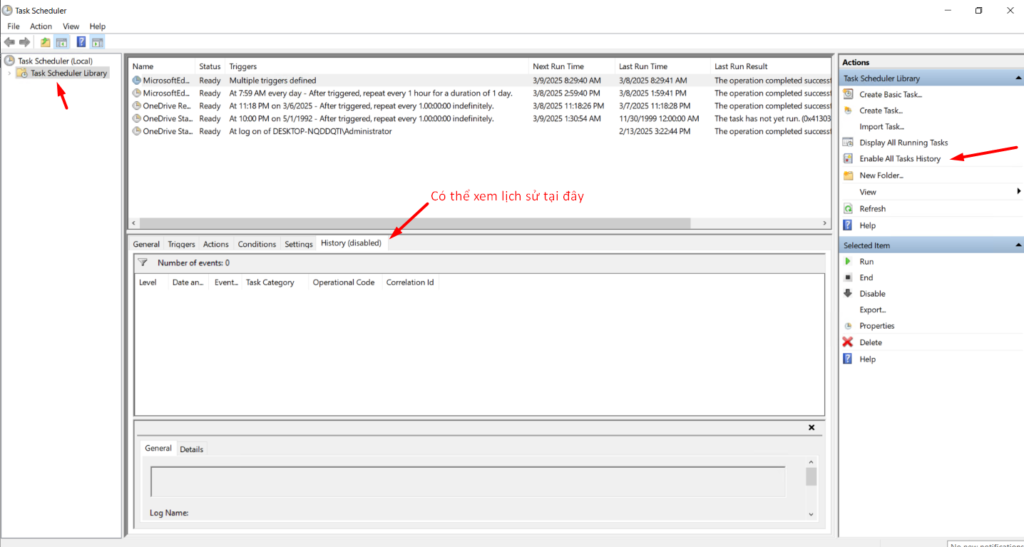This screenshot has height=547, width=1024.
Task: Click the Create Basic Task icon in Actions
Action: 848,94
